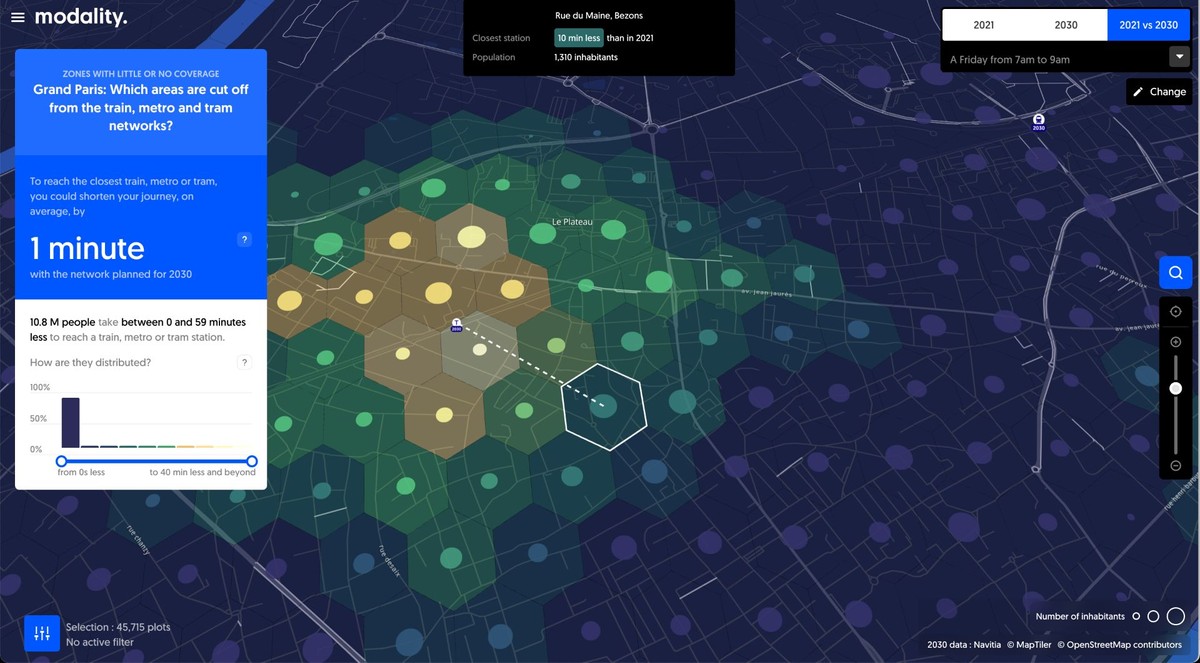The width and height of the screenshot is (1200, 663).
Task: Open the Navitia data link
Action: [x=985, y=645]
